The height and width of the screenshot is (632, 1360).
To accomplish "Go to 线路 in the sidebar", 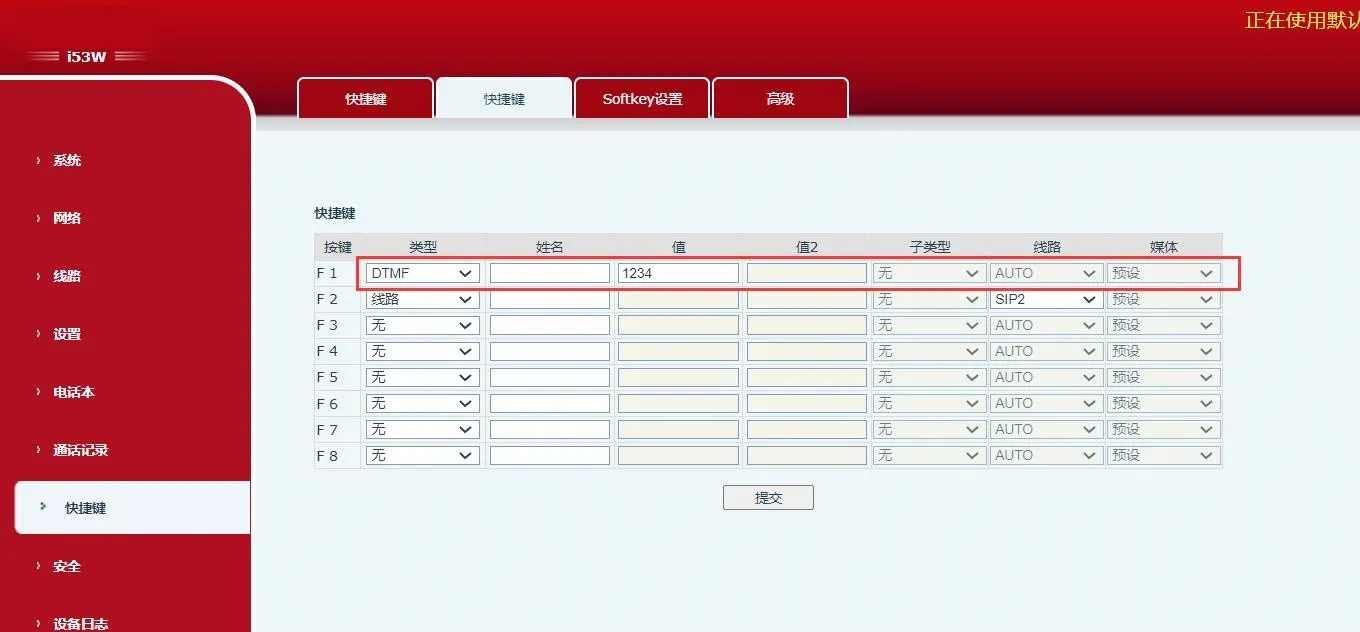I will click(x=67, y=276).
